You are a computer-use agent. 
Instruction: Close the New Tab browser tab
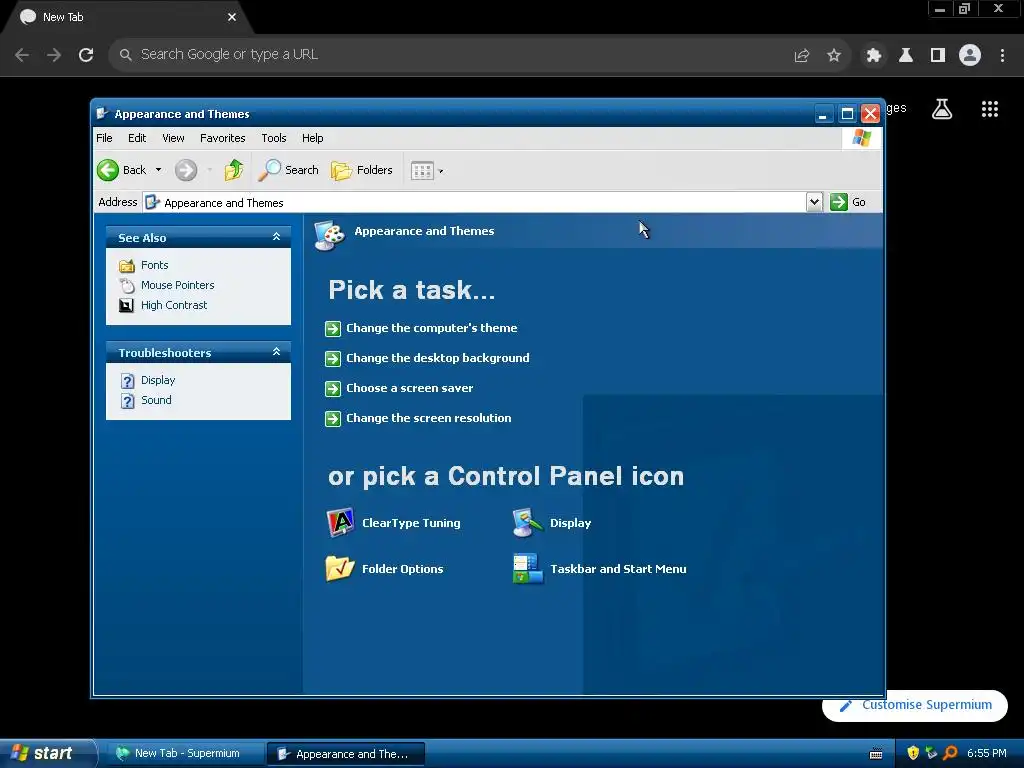point(232,18)
